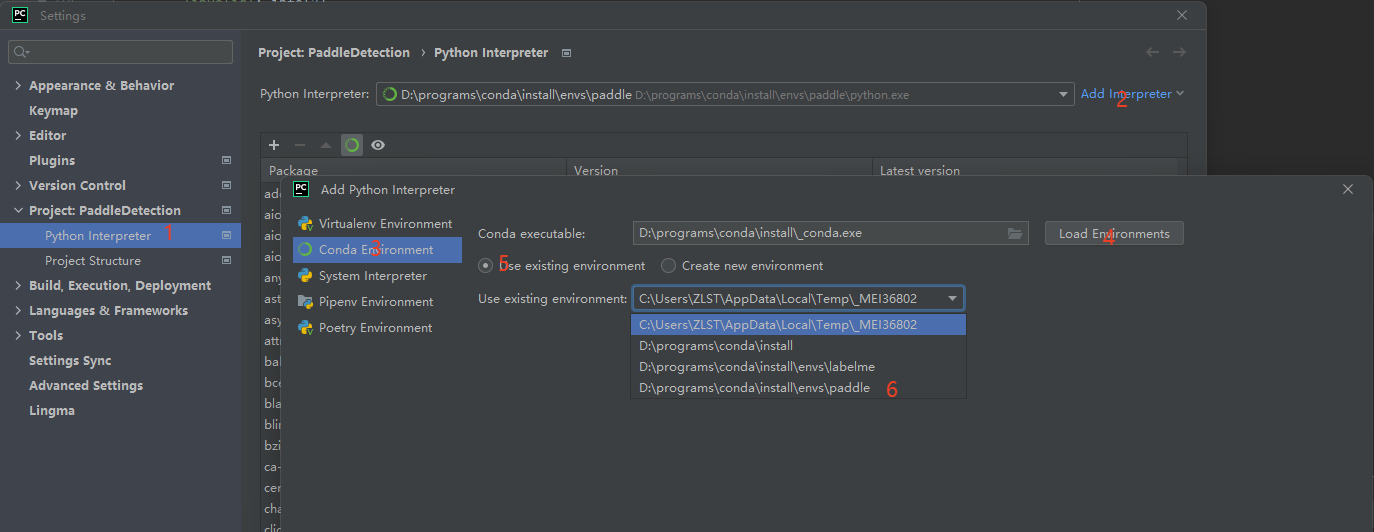Select Use existing environment radio button
The image size is (1374, 532).
click(x=486, y=266)
